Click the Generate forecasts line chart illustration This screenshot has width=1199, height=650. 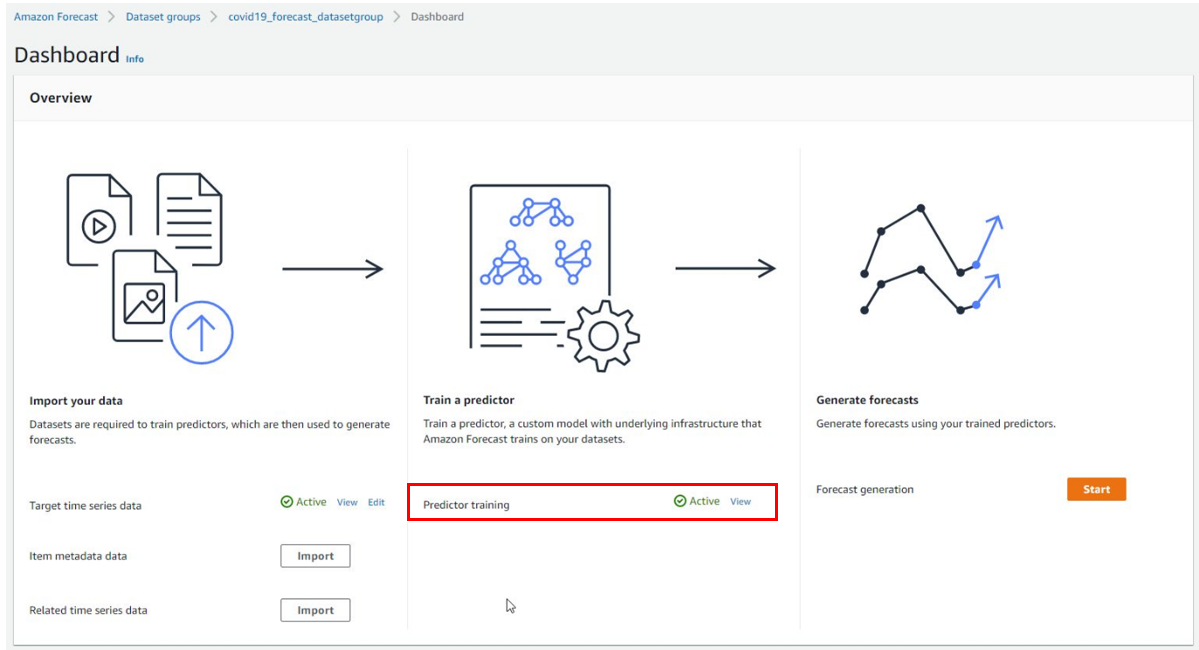pos(931,260)
